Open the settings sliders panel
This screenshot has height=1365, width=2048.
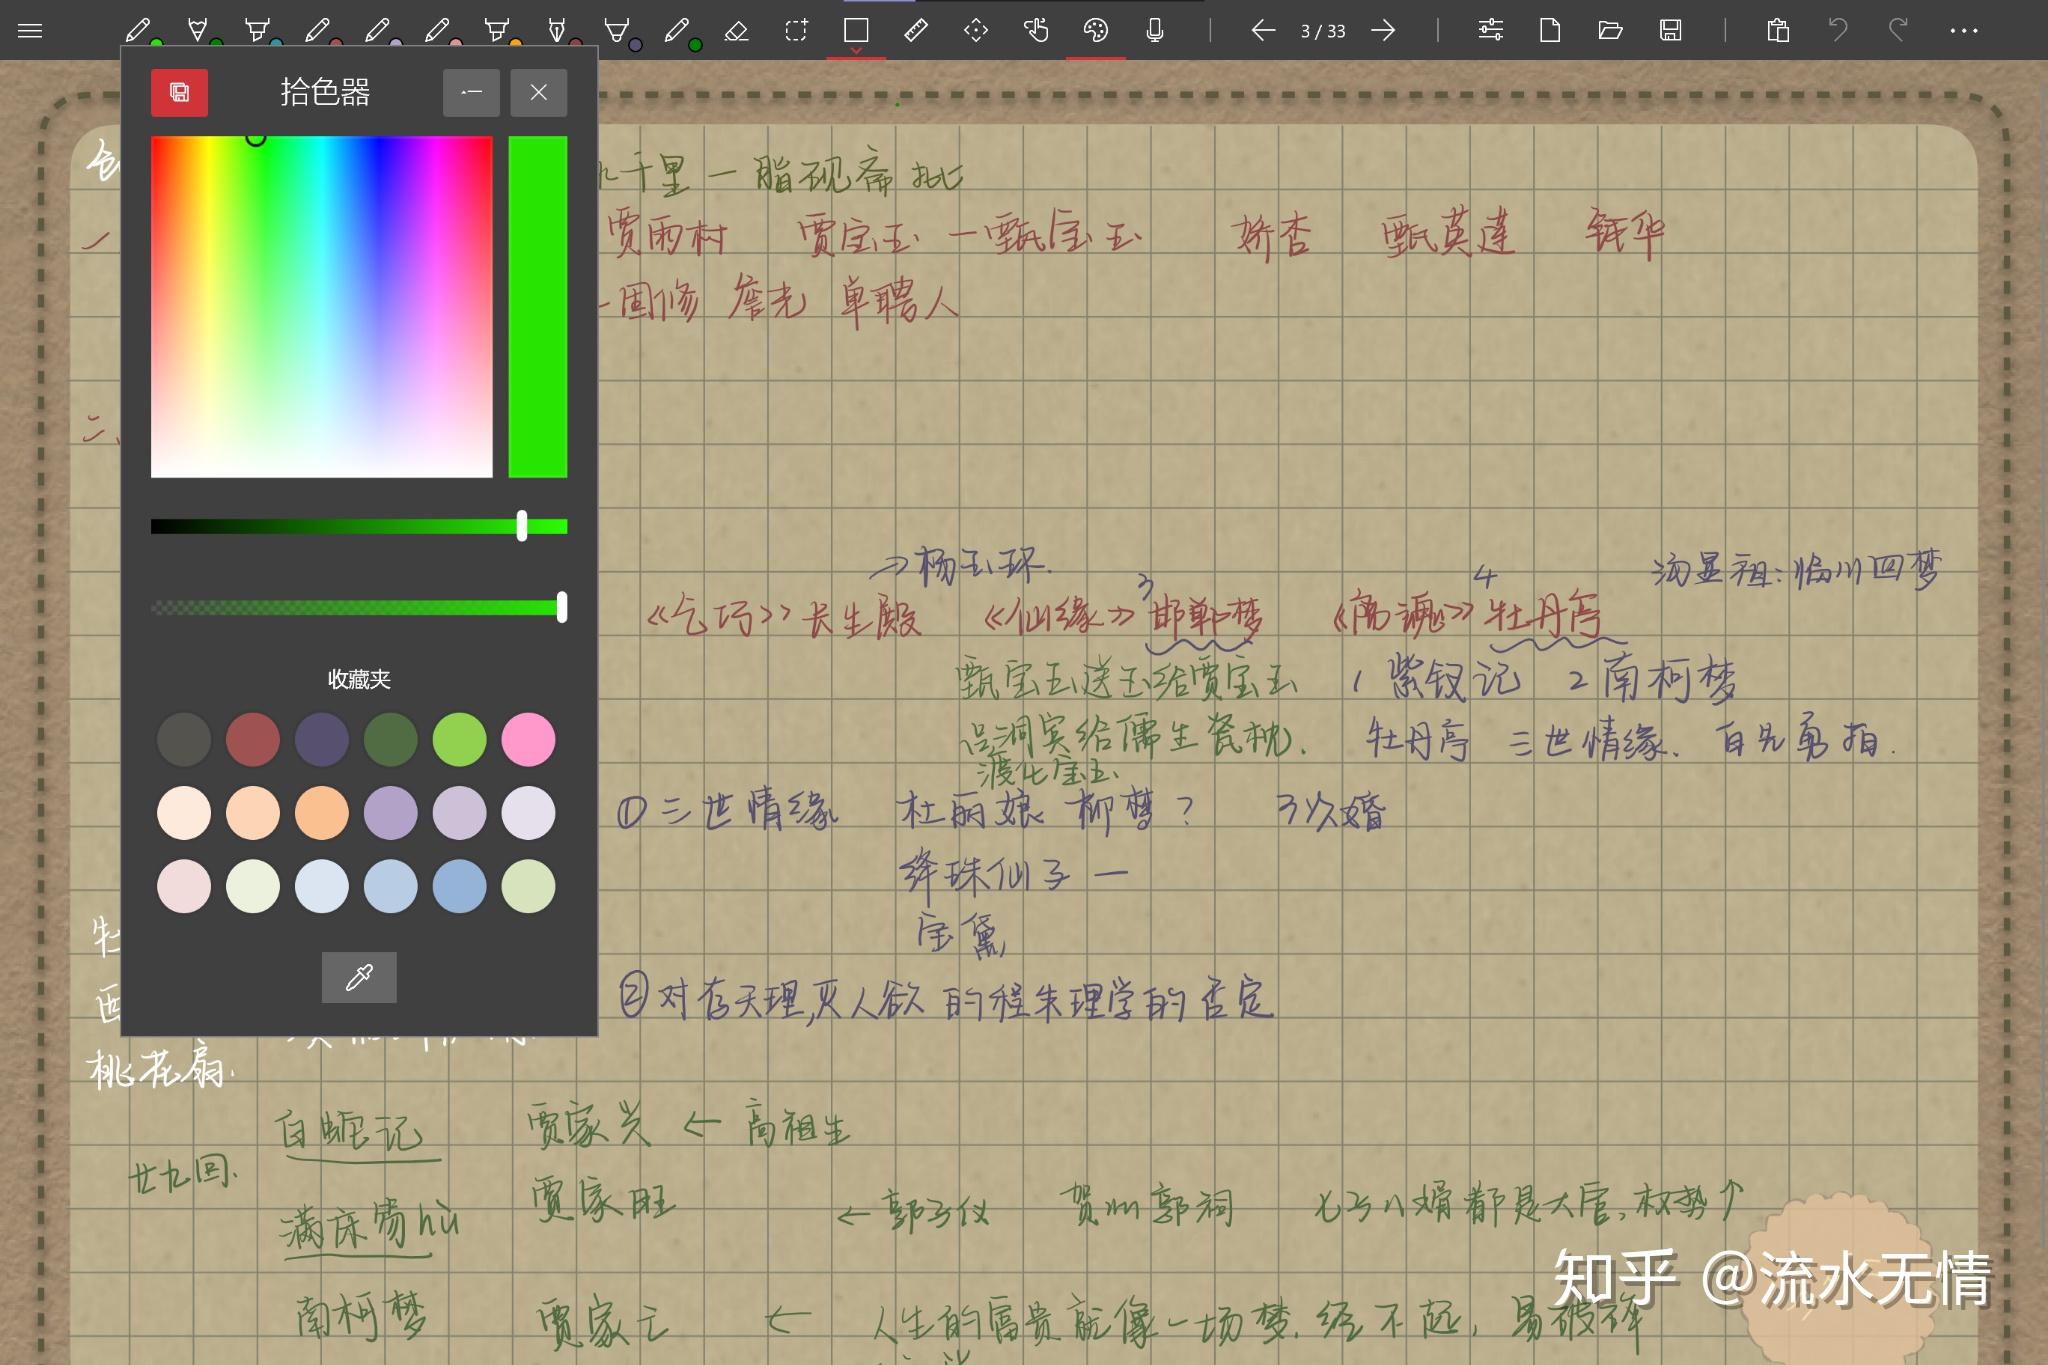(x=1490, y=30)
